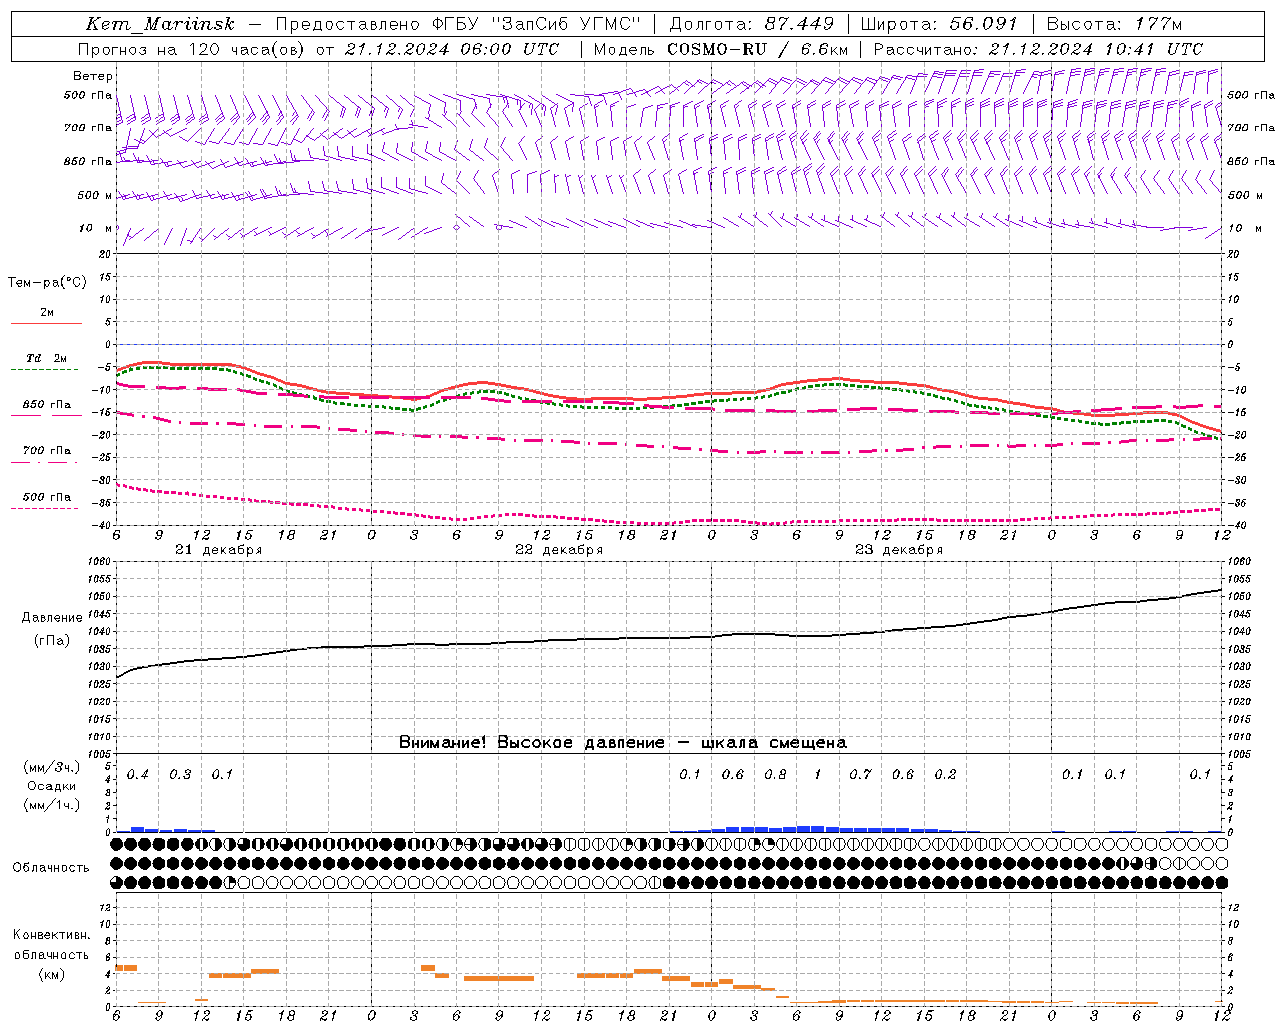
Task: Click the 'Давление' pressure panel label
Action: pos(52,618)
